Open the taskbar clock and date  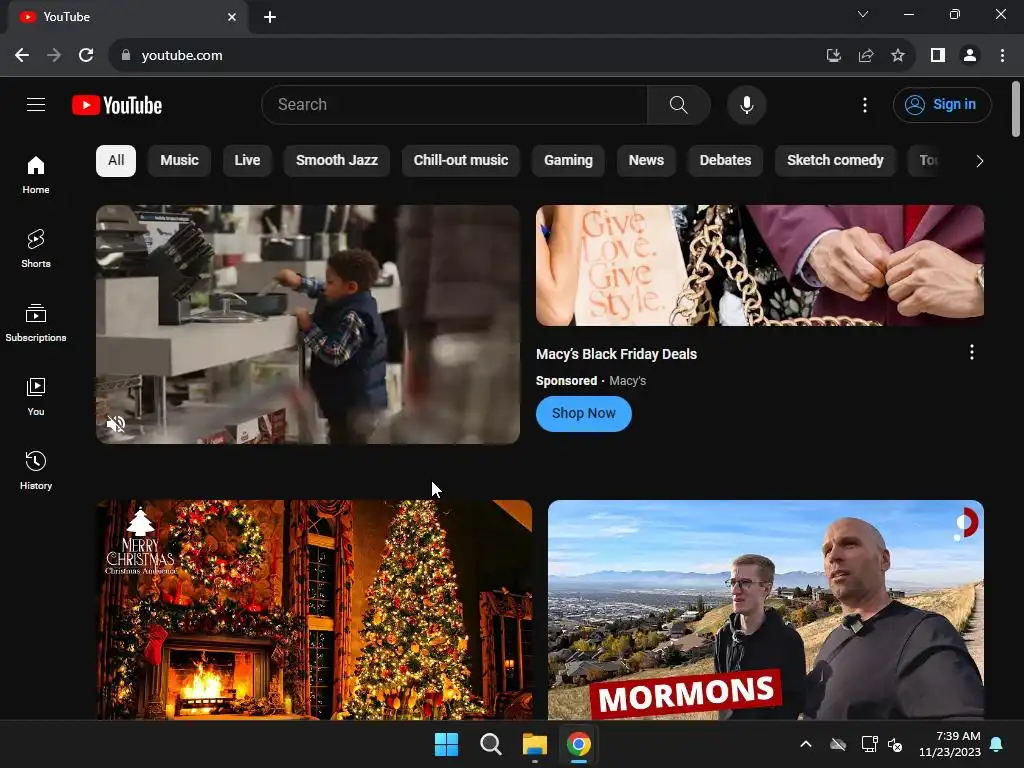click(x=950, y=744)
